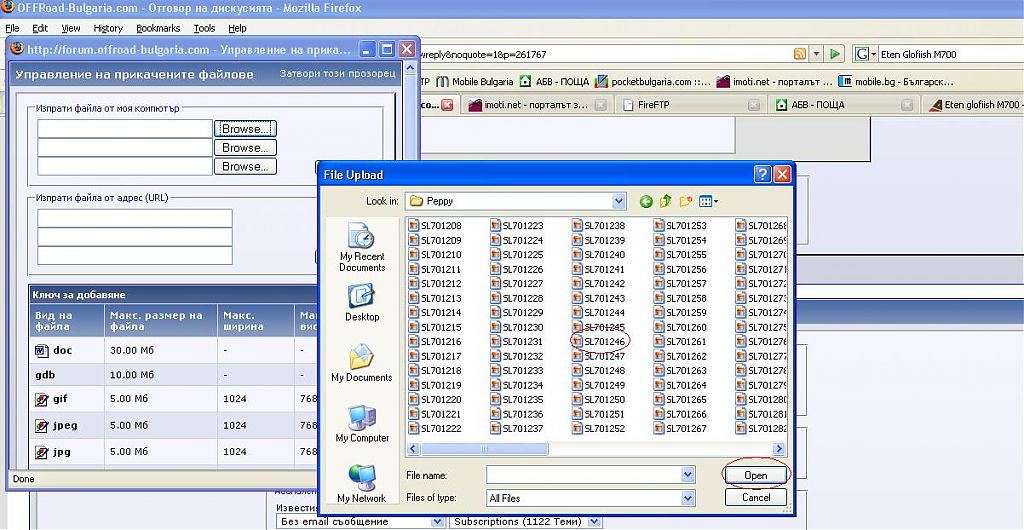Go up one folder level

[666, 201]
